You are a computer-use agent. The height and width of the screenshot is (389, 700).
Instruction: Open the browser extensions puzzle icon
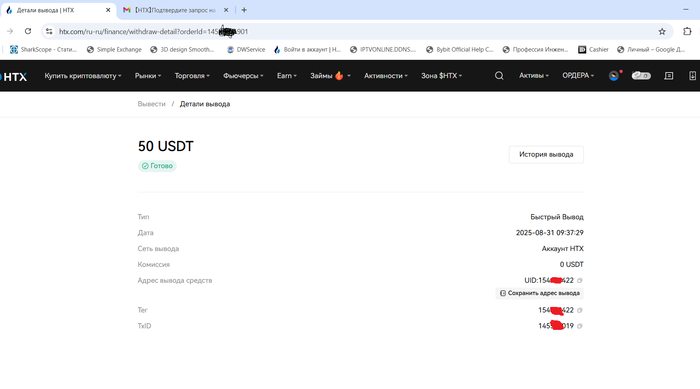687,31
